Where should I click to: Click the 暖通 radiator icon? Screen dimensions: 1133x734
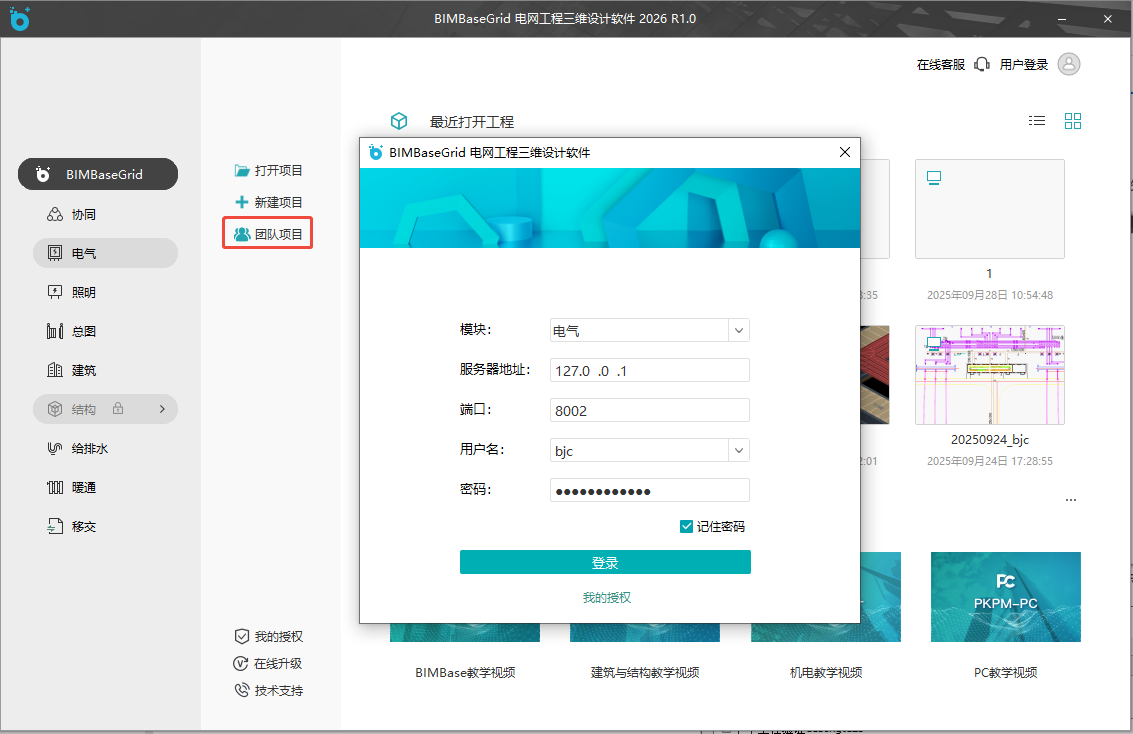point(55,488)
